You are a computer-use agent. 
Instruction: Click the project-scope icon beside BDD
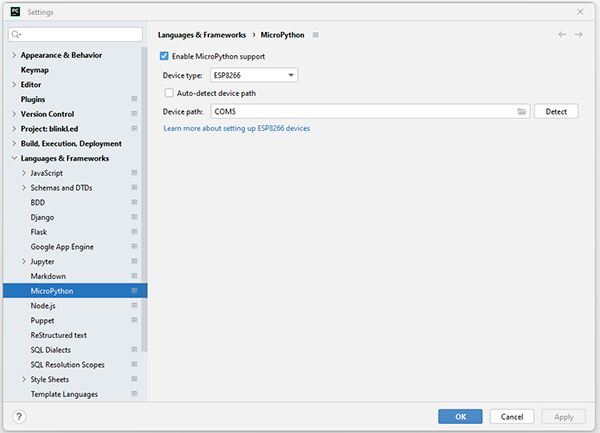134,202
